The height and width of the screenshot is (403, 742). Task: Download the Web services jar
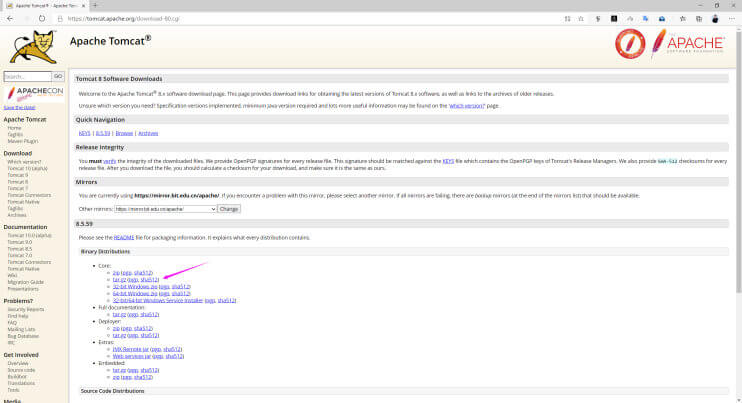132,356
